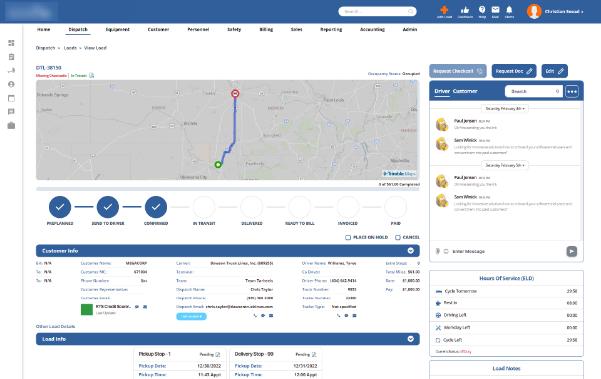The image size is (601, 379).
Task: Open the clipboard icon in the left sidebar
Action: point(11,57)
